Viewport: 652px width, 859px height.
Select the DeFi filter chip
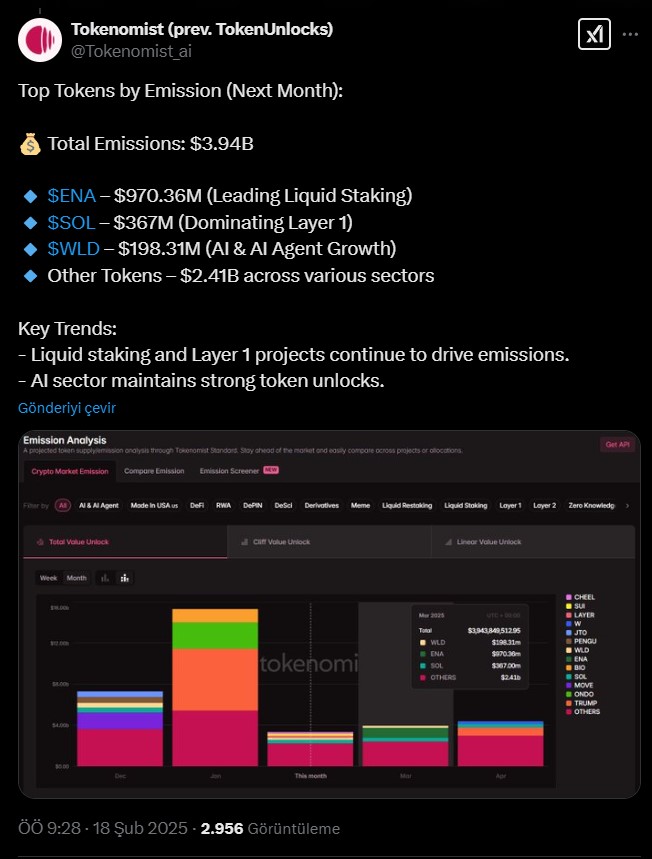[x=197, y=506]
